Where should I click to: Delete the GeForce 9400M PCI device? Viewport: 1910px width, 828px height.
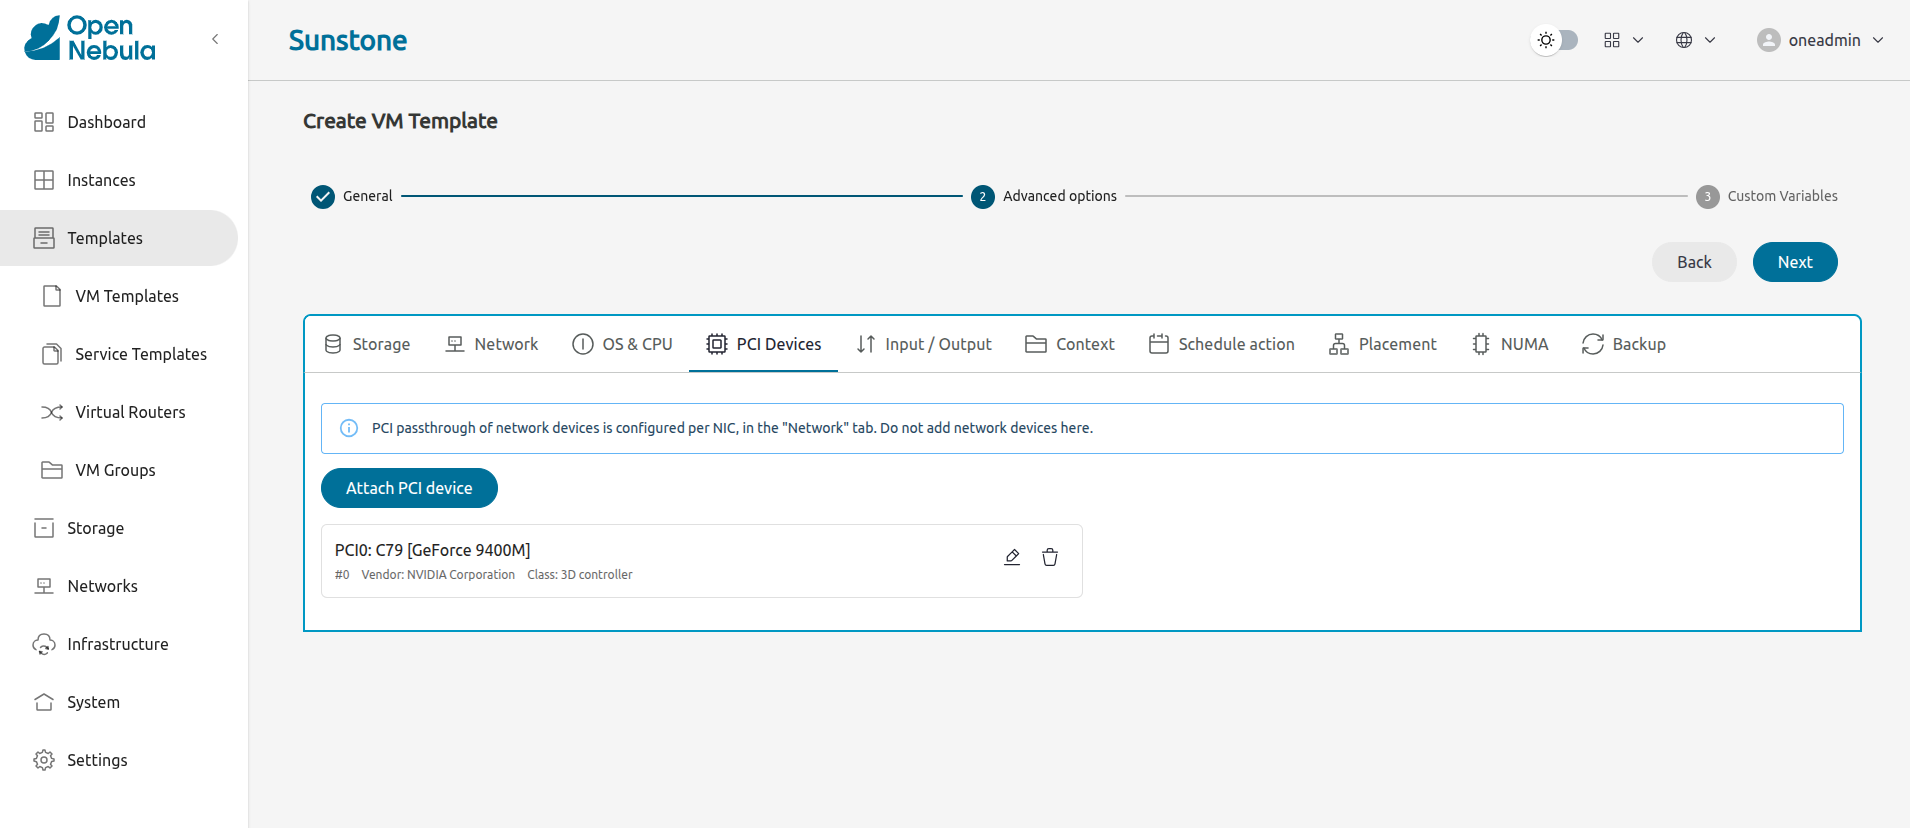1050,557
